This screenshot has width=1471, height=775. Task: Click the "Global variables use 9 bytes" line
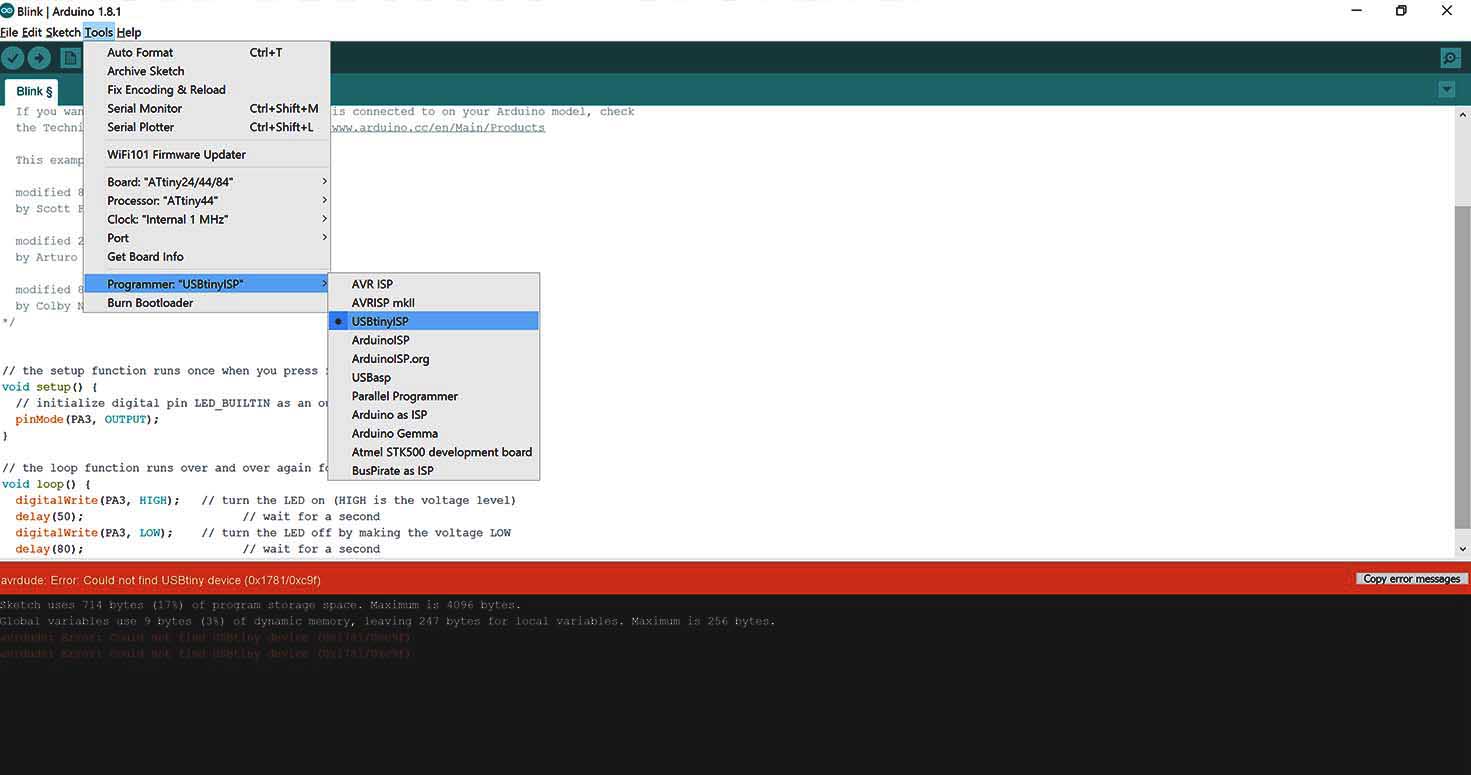tap(388, 621)
